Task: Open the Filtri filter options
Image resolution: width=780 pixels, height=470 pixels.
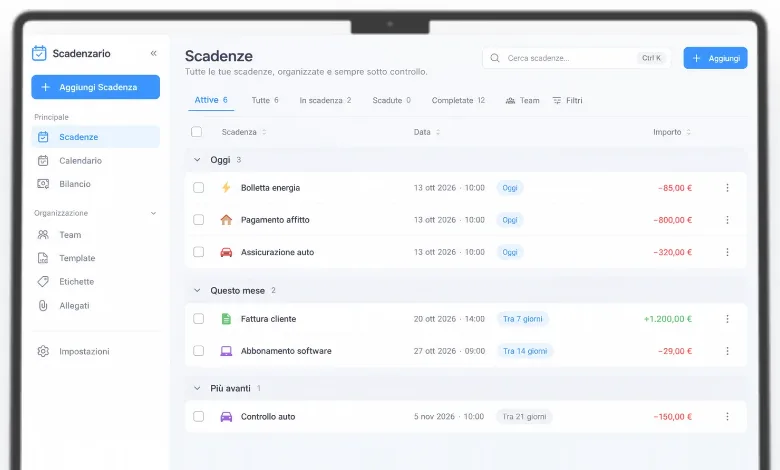Action: point(568,100)
